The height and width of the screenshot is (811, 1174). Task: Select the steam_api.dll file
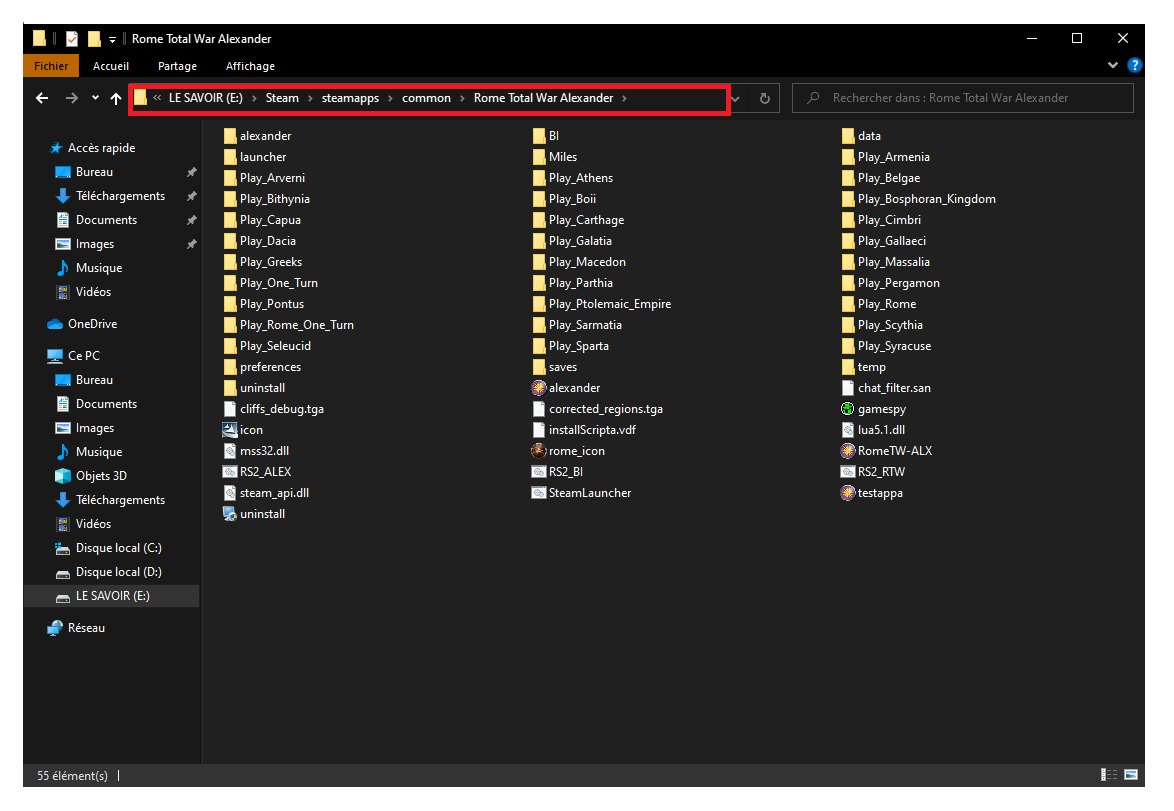tap(266, 493)
